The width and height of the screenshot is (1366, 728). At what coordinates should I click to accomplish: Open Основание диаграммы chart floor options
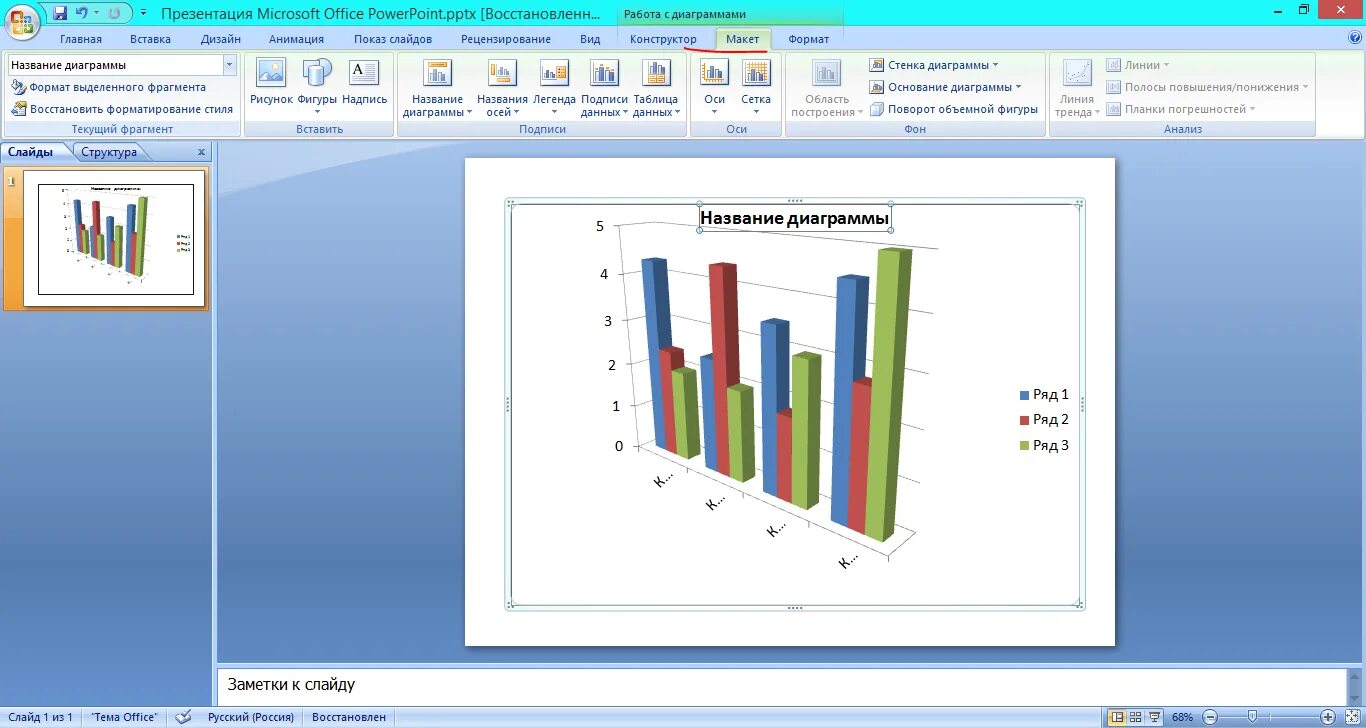coord(945,87)
